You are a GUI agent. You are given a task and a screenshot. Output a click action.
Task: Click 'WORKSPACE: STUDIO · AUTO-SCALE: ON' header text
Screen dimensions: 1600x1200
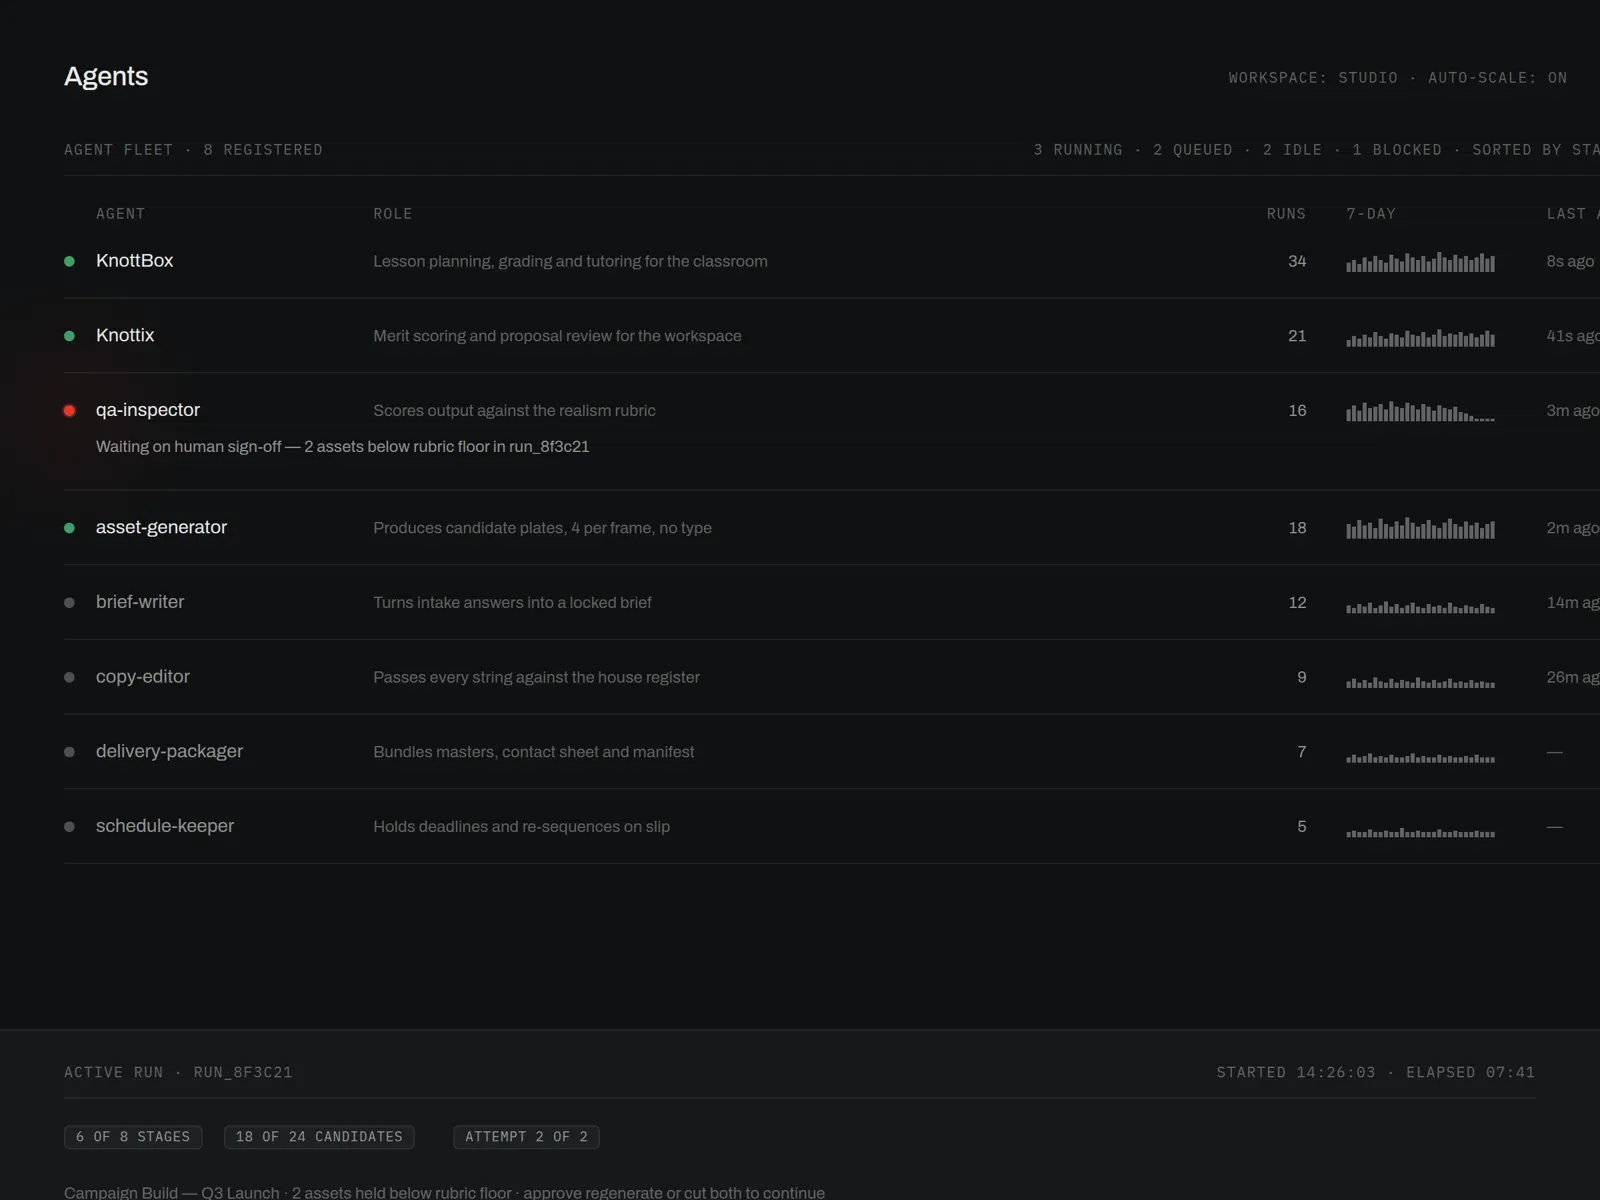pyautogui.click(x=1398, y=78)
